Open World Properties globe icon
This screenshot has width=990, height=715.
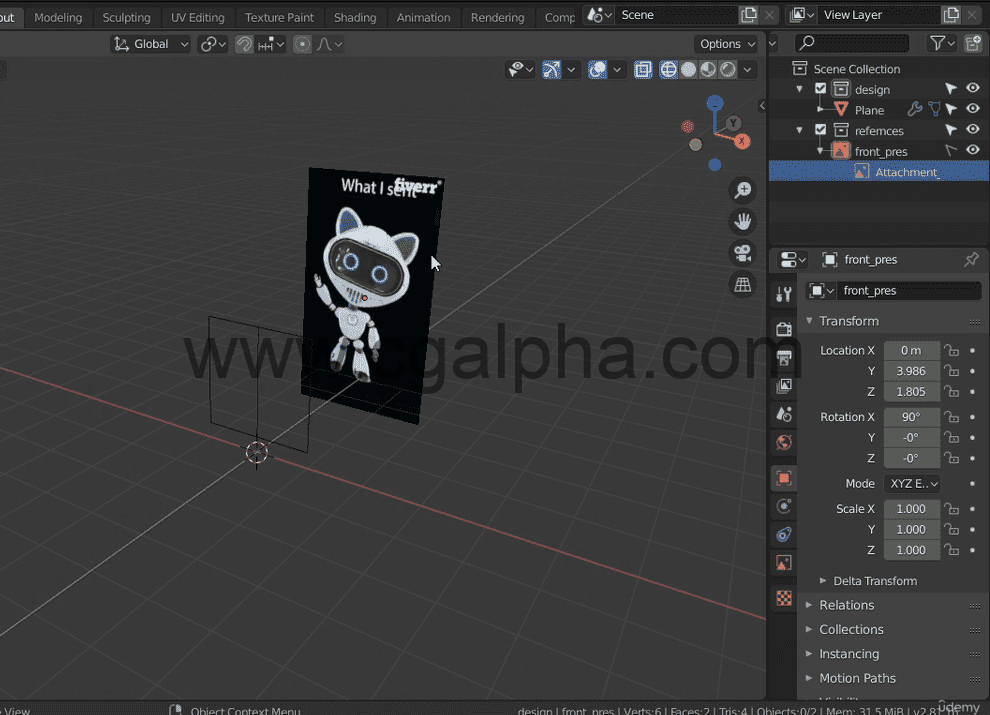[x=783, y=442]
